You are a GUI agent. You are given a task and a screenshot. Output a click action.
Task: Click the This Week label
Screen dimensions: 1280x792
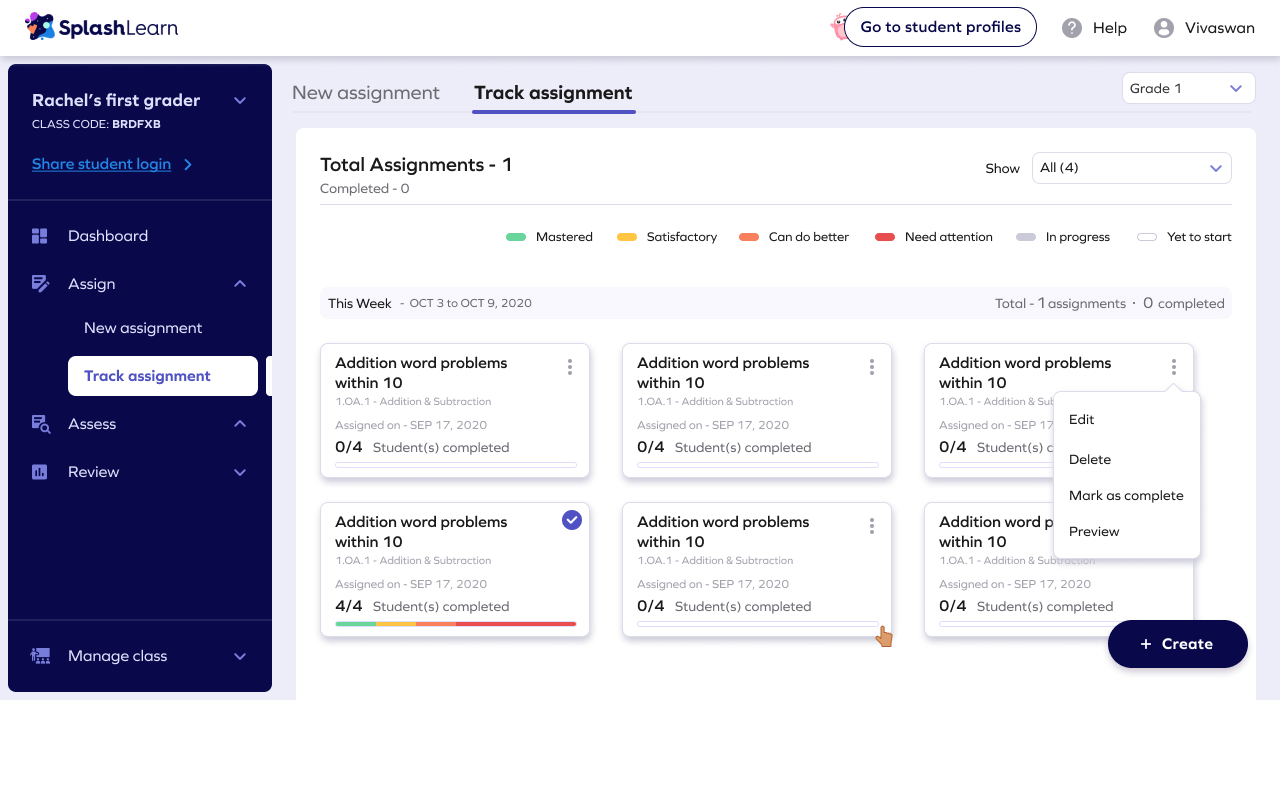(360, 303)
